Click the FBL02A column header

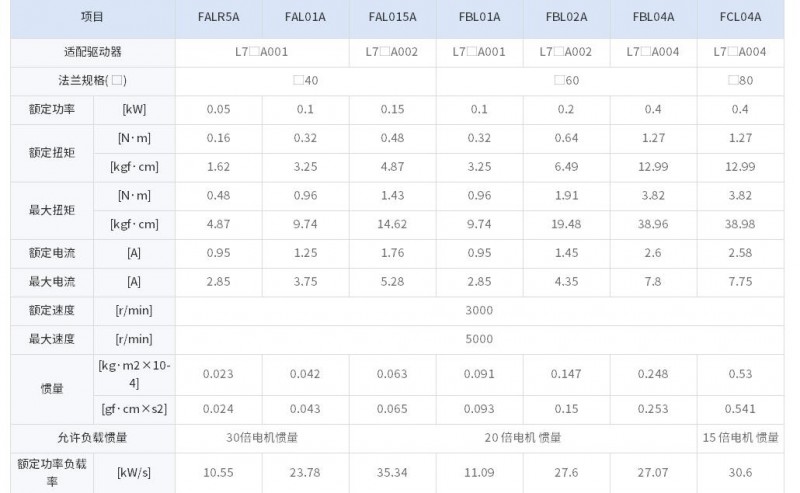coord(566,17)
